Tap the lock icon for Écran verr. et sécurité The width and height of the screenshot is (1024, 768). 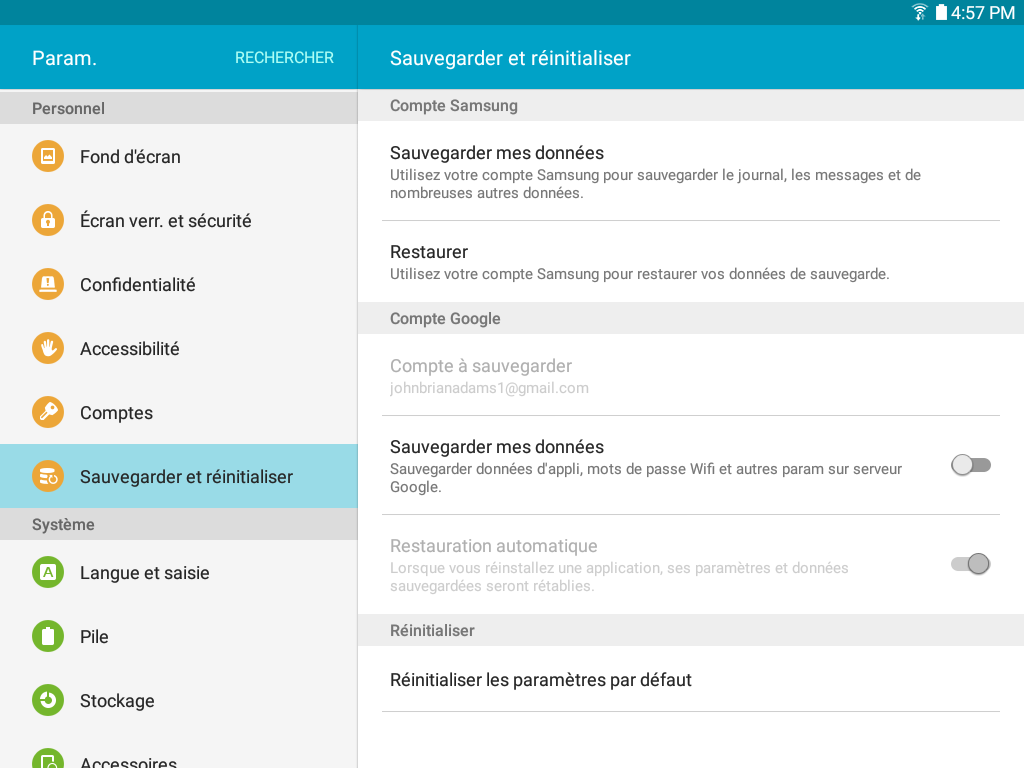click(x=48, y=221)
